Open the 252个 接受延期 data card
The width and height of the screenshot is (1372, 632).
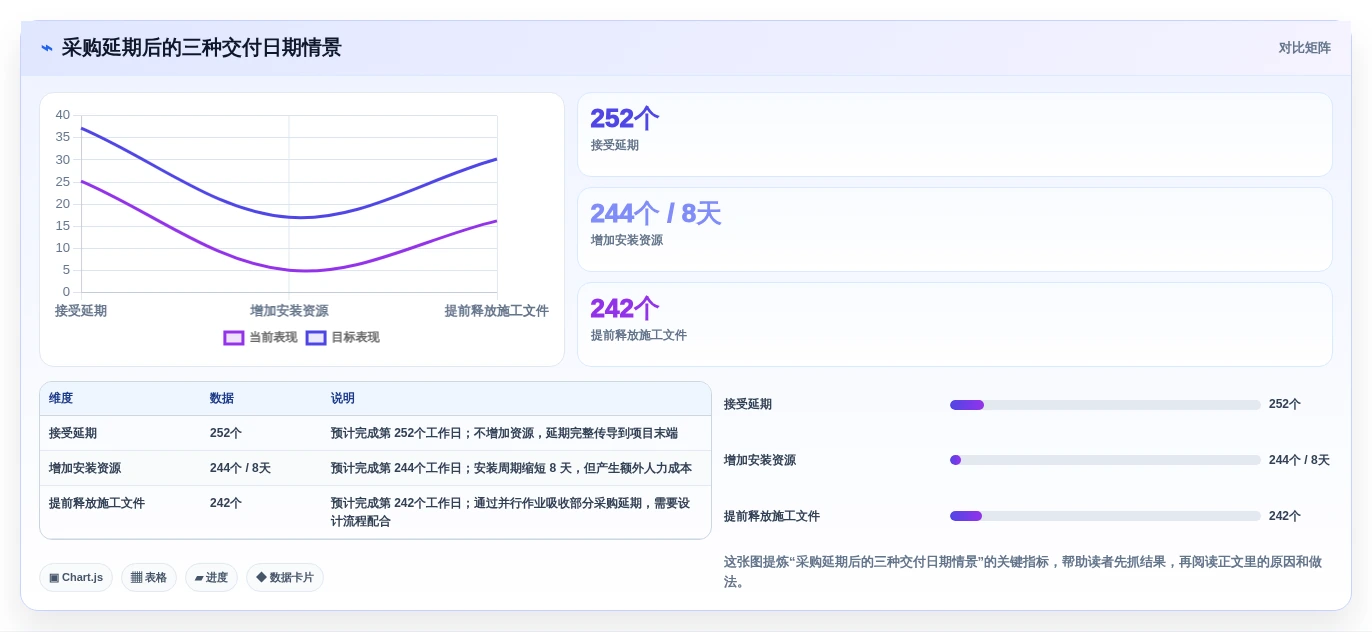[x=955, y=135]
